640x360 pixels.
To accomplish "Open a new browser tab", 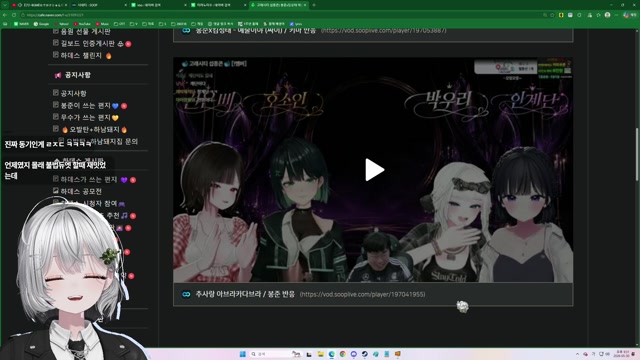I will [x=314, y=5].
